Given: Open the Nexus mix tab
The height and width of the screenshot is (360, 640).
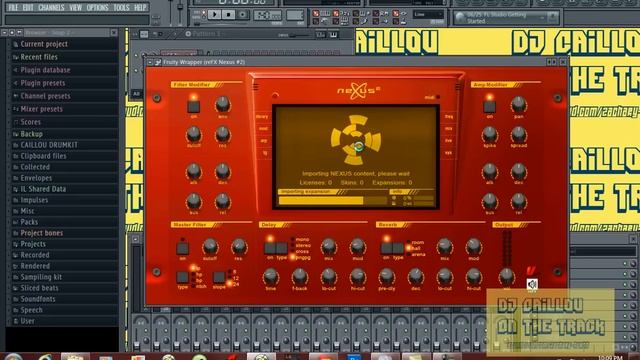Looking at the screenshot, I should pos(449,129).
